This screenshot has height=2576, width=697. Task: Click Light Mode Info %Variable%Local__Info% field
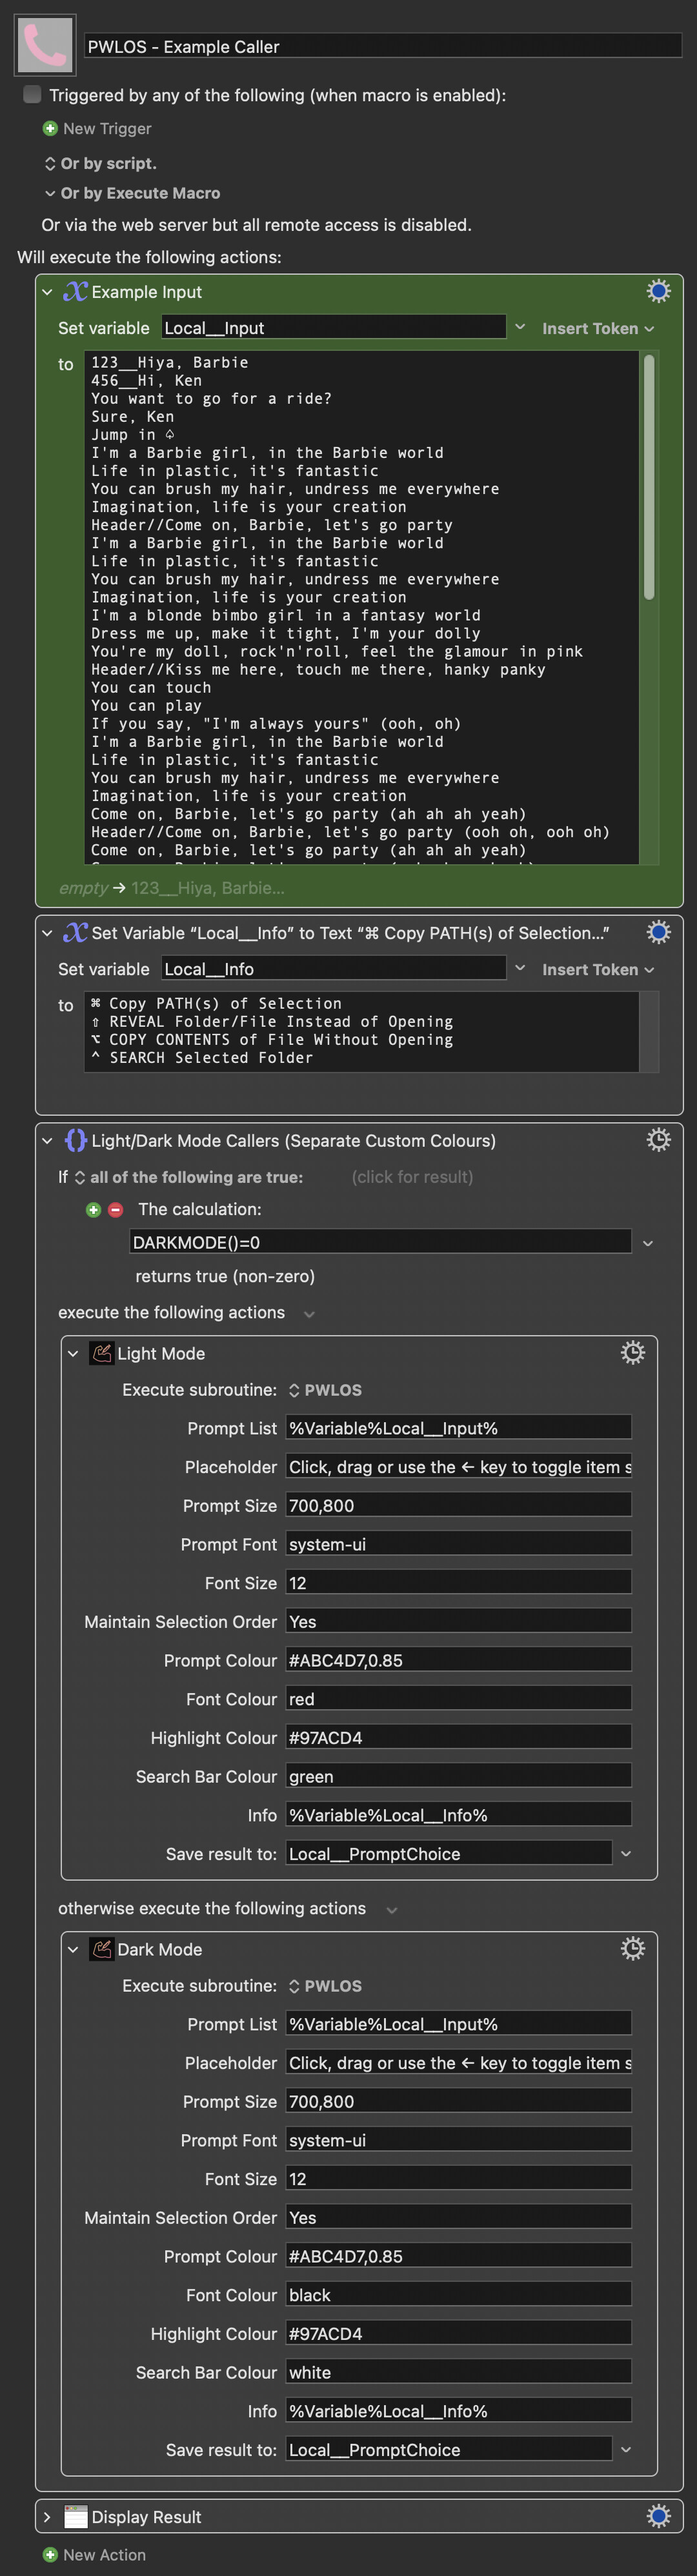pos(458,1814)
